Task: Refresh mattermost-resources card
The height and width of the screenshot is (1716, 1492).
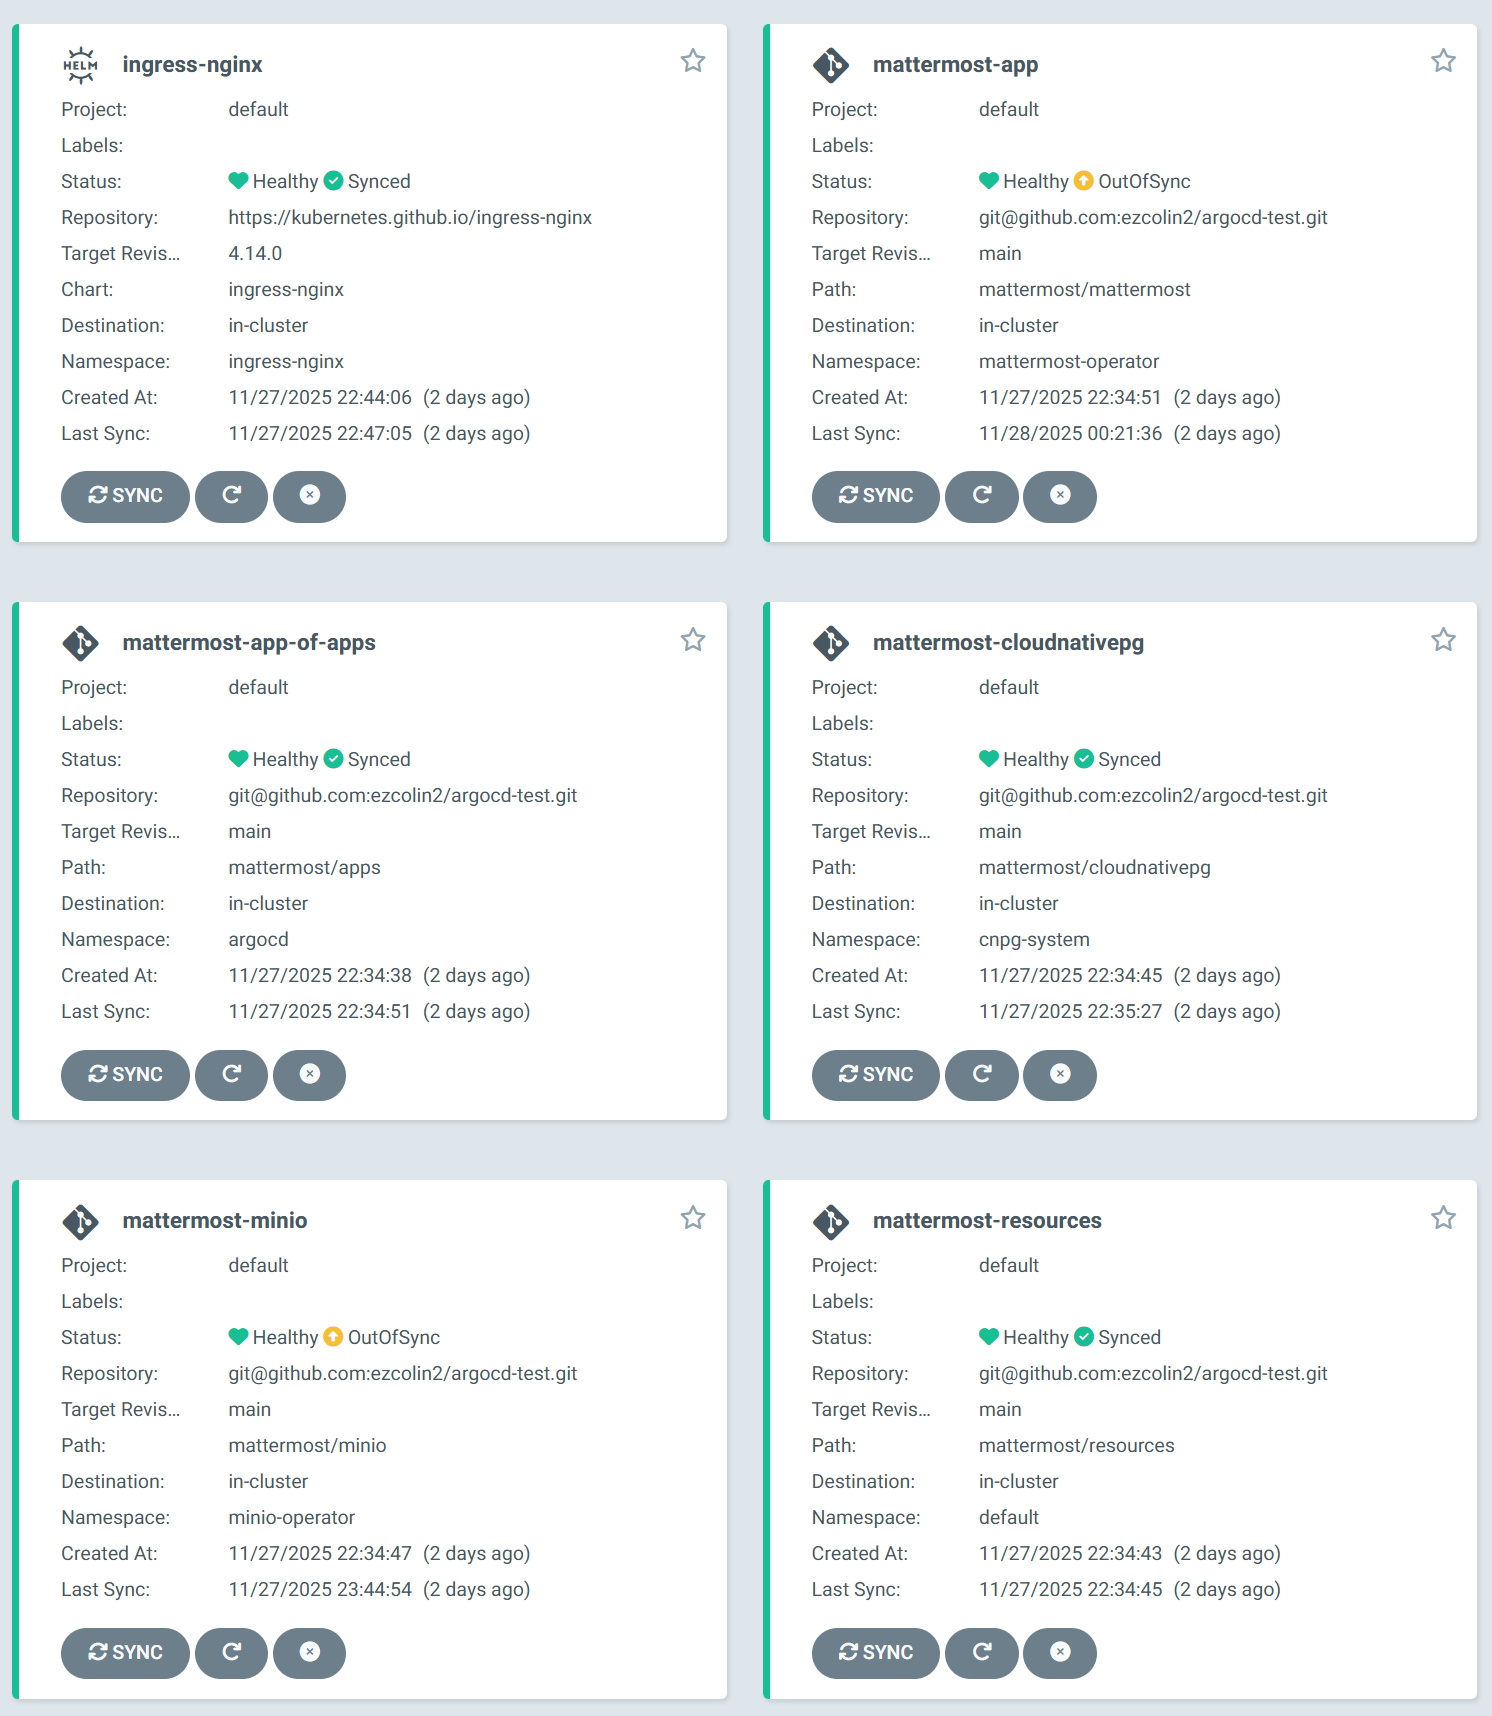Action: [x=982, y=1653]
